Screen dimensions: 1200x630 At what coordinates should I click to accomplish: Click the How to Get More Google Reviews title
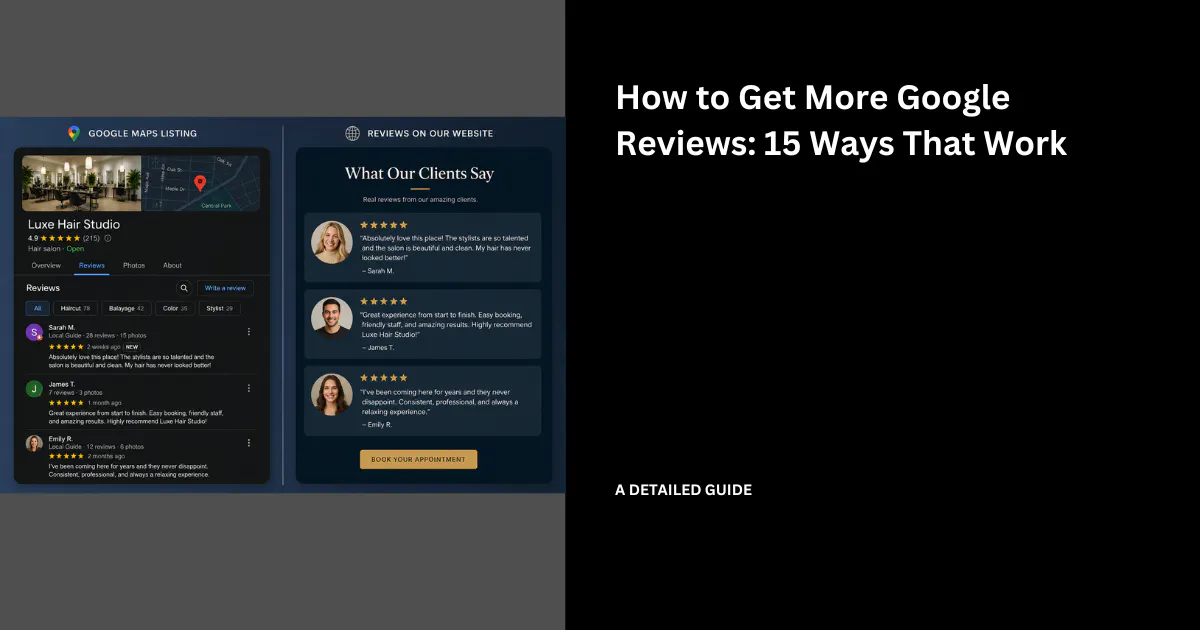point(841,120)
